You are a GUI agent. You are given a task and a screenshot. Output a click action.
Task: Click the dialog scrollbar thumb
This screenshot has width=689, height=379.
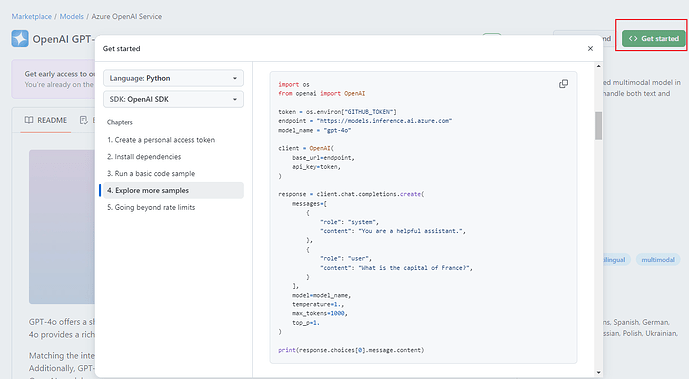[598, 126]
